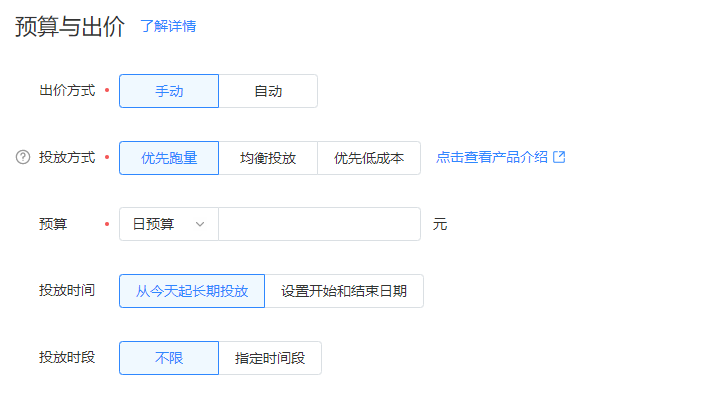Open the 日预算 budget type dropdown
Image resolution: width=703 pixels, height=393 pixels.
(169, 224)
